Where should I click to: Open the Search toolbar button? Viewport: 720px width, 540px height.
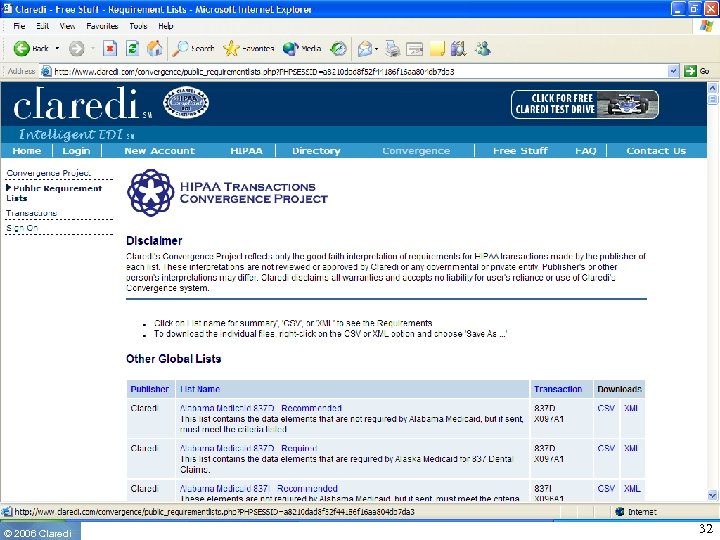pos(193,48)
